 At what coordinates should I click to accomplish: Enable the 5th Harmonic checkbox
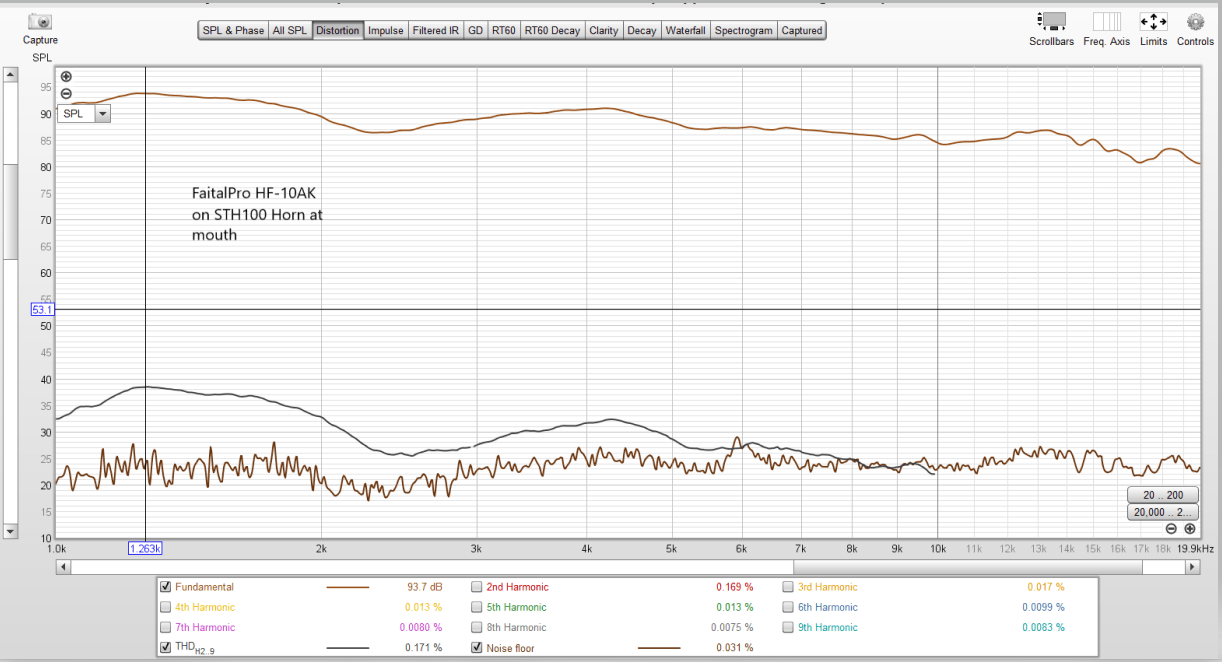(x=477, y=607)
